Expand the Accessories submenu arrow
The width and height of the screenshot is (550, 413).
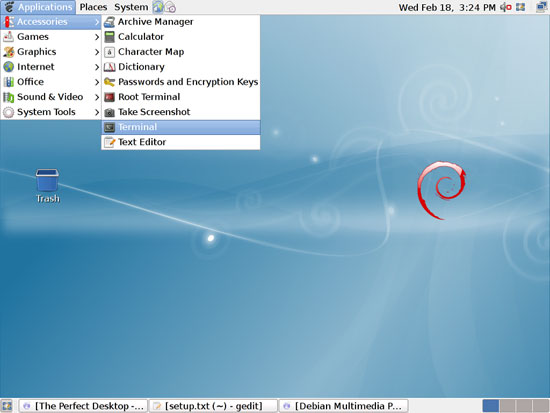tap(97, 22)
